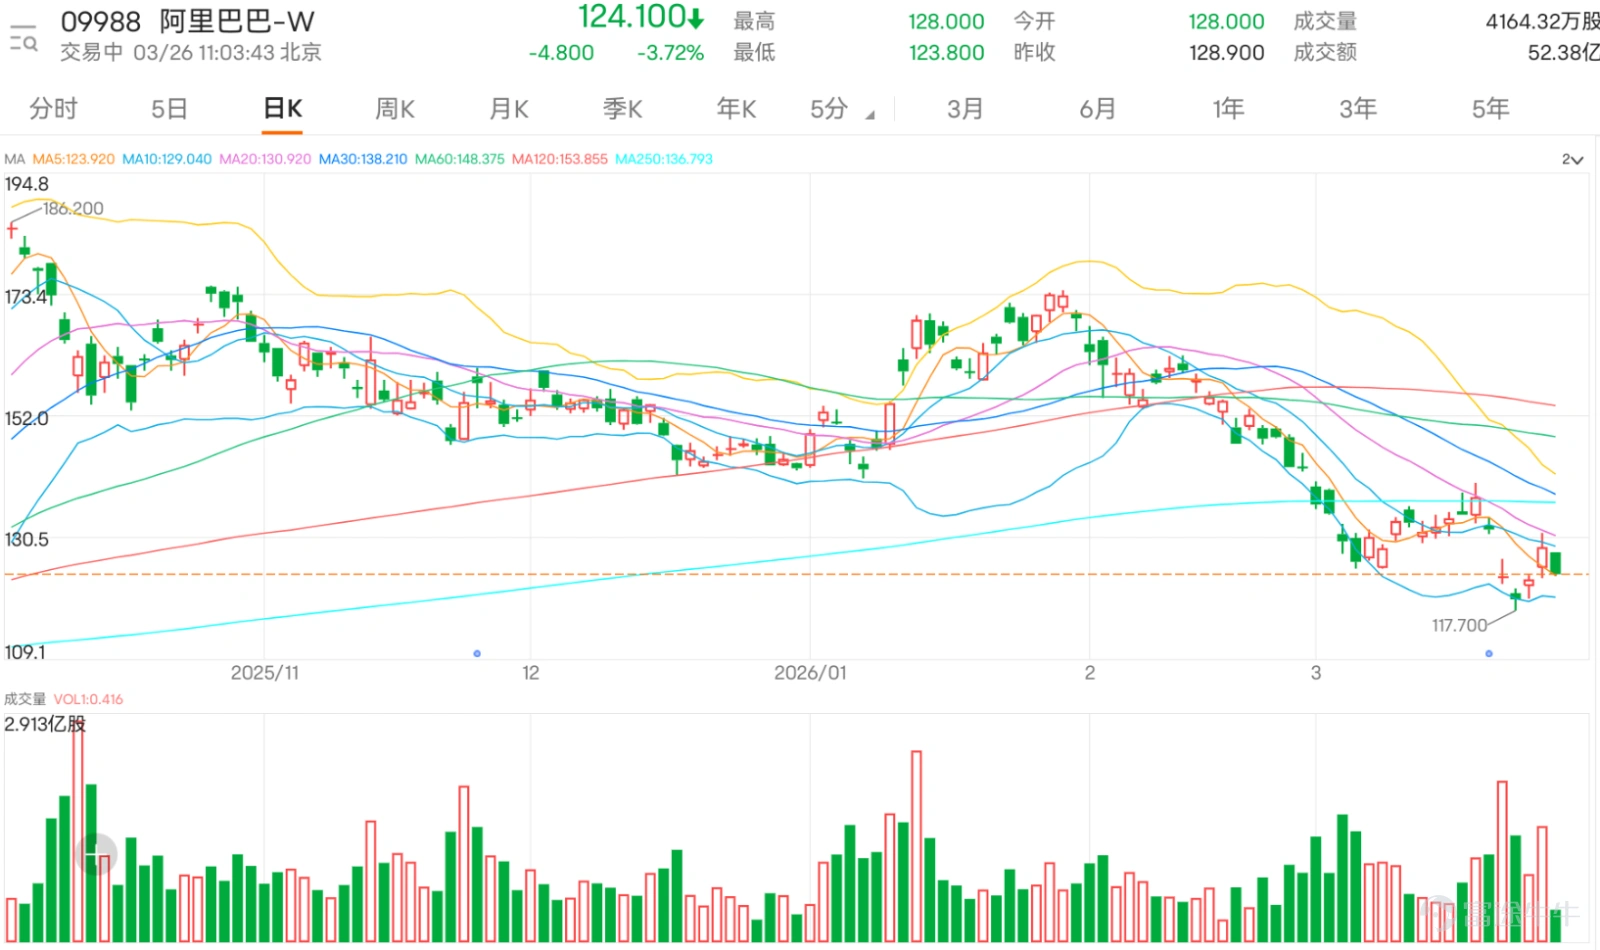Click the orange dashed current-price line
This screenshot has height=950, width=1600.
coord(796,574)
